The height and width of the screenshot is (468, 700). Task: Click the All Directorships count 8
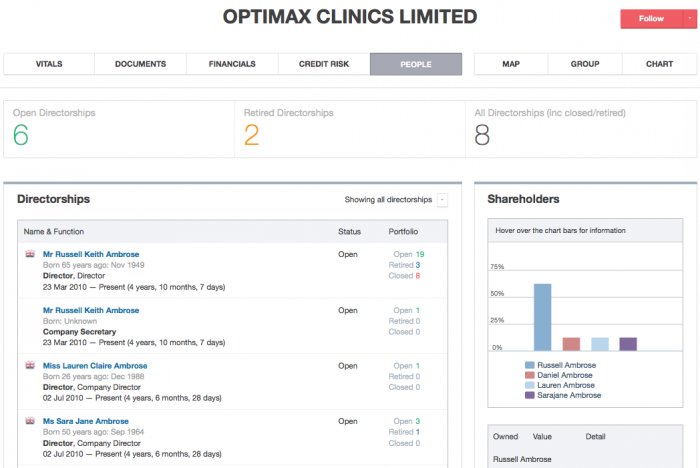482,135
